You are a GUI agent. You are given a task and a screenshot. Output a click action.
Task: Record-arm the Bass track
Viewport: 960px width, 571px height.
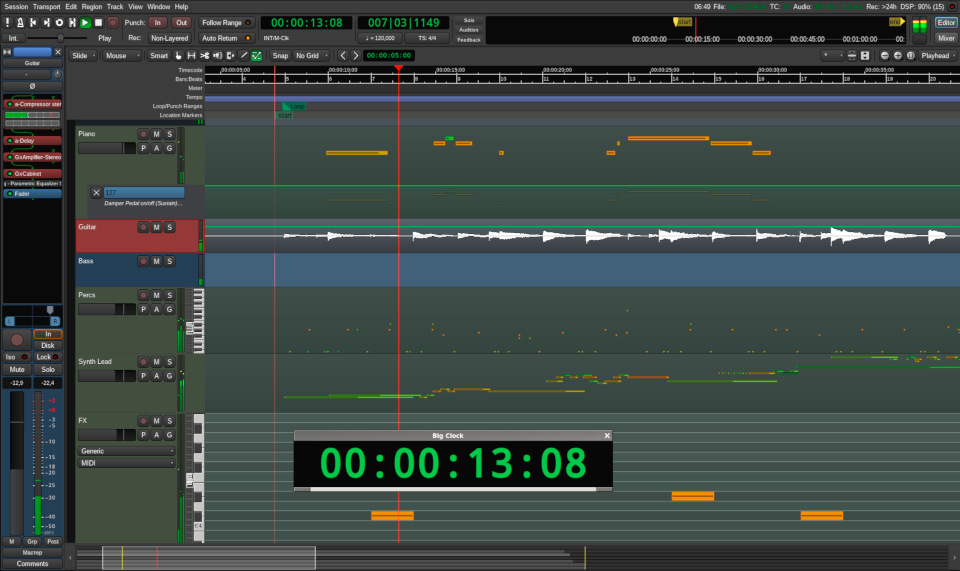coord(143,261)
